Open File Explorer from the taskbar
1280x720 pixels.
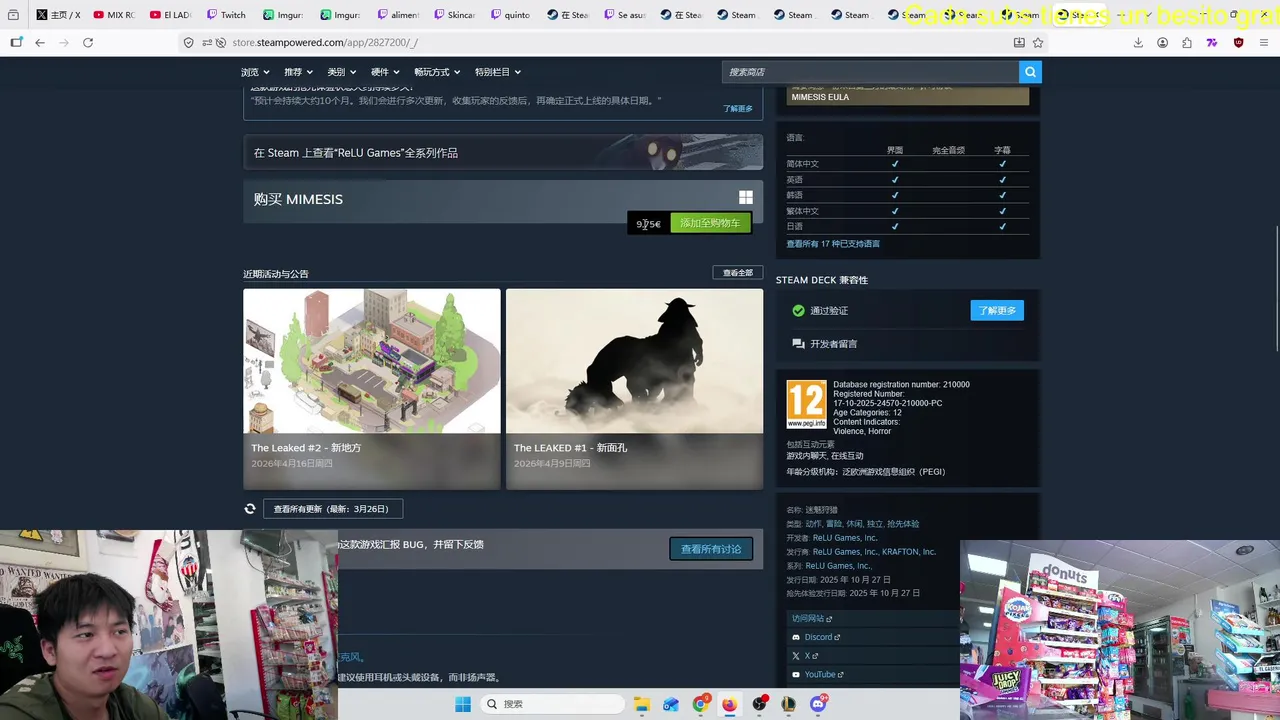coord(642,704)
